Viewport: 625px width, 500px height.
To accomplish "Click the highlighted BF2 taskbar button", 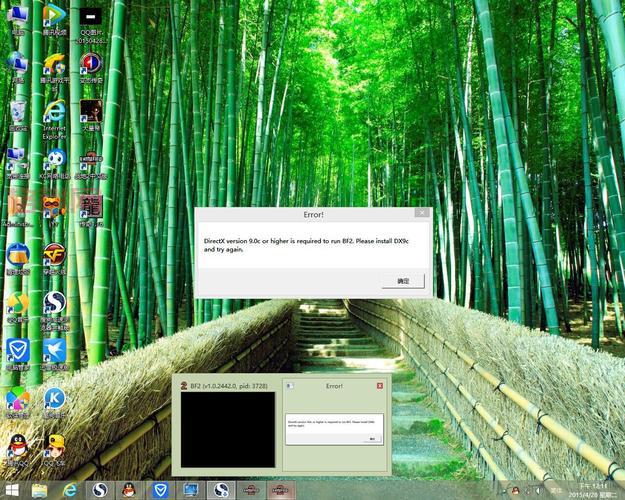I will [x=280, y=490].
